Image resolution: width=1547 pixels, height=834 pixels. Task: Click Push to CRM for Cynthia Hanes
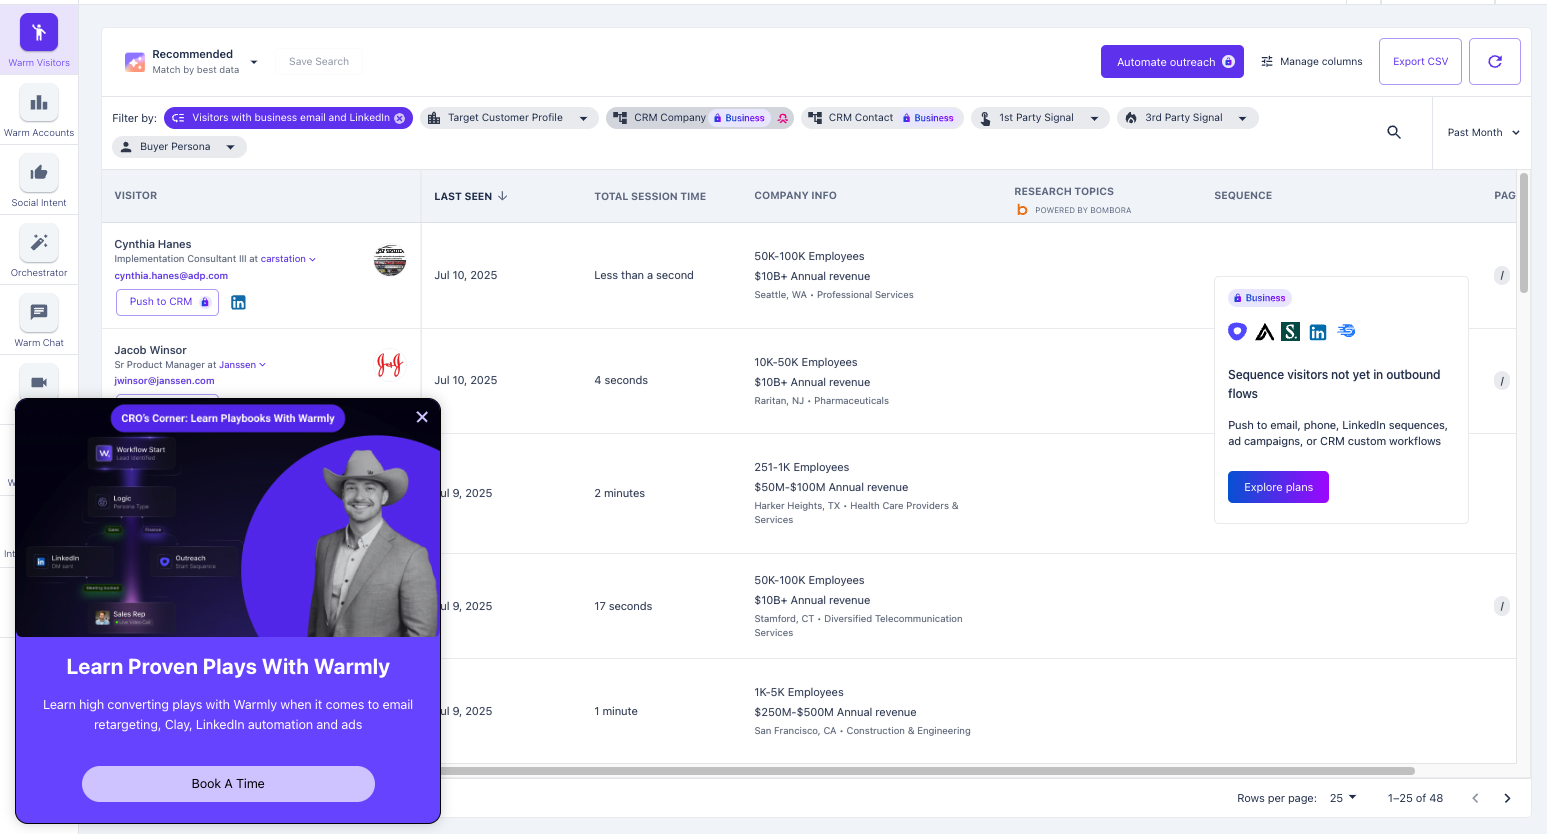[x=167, y=302]
